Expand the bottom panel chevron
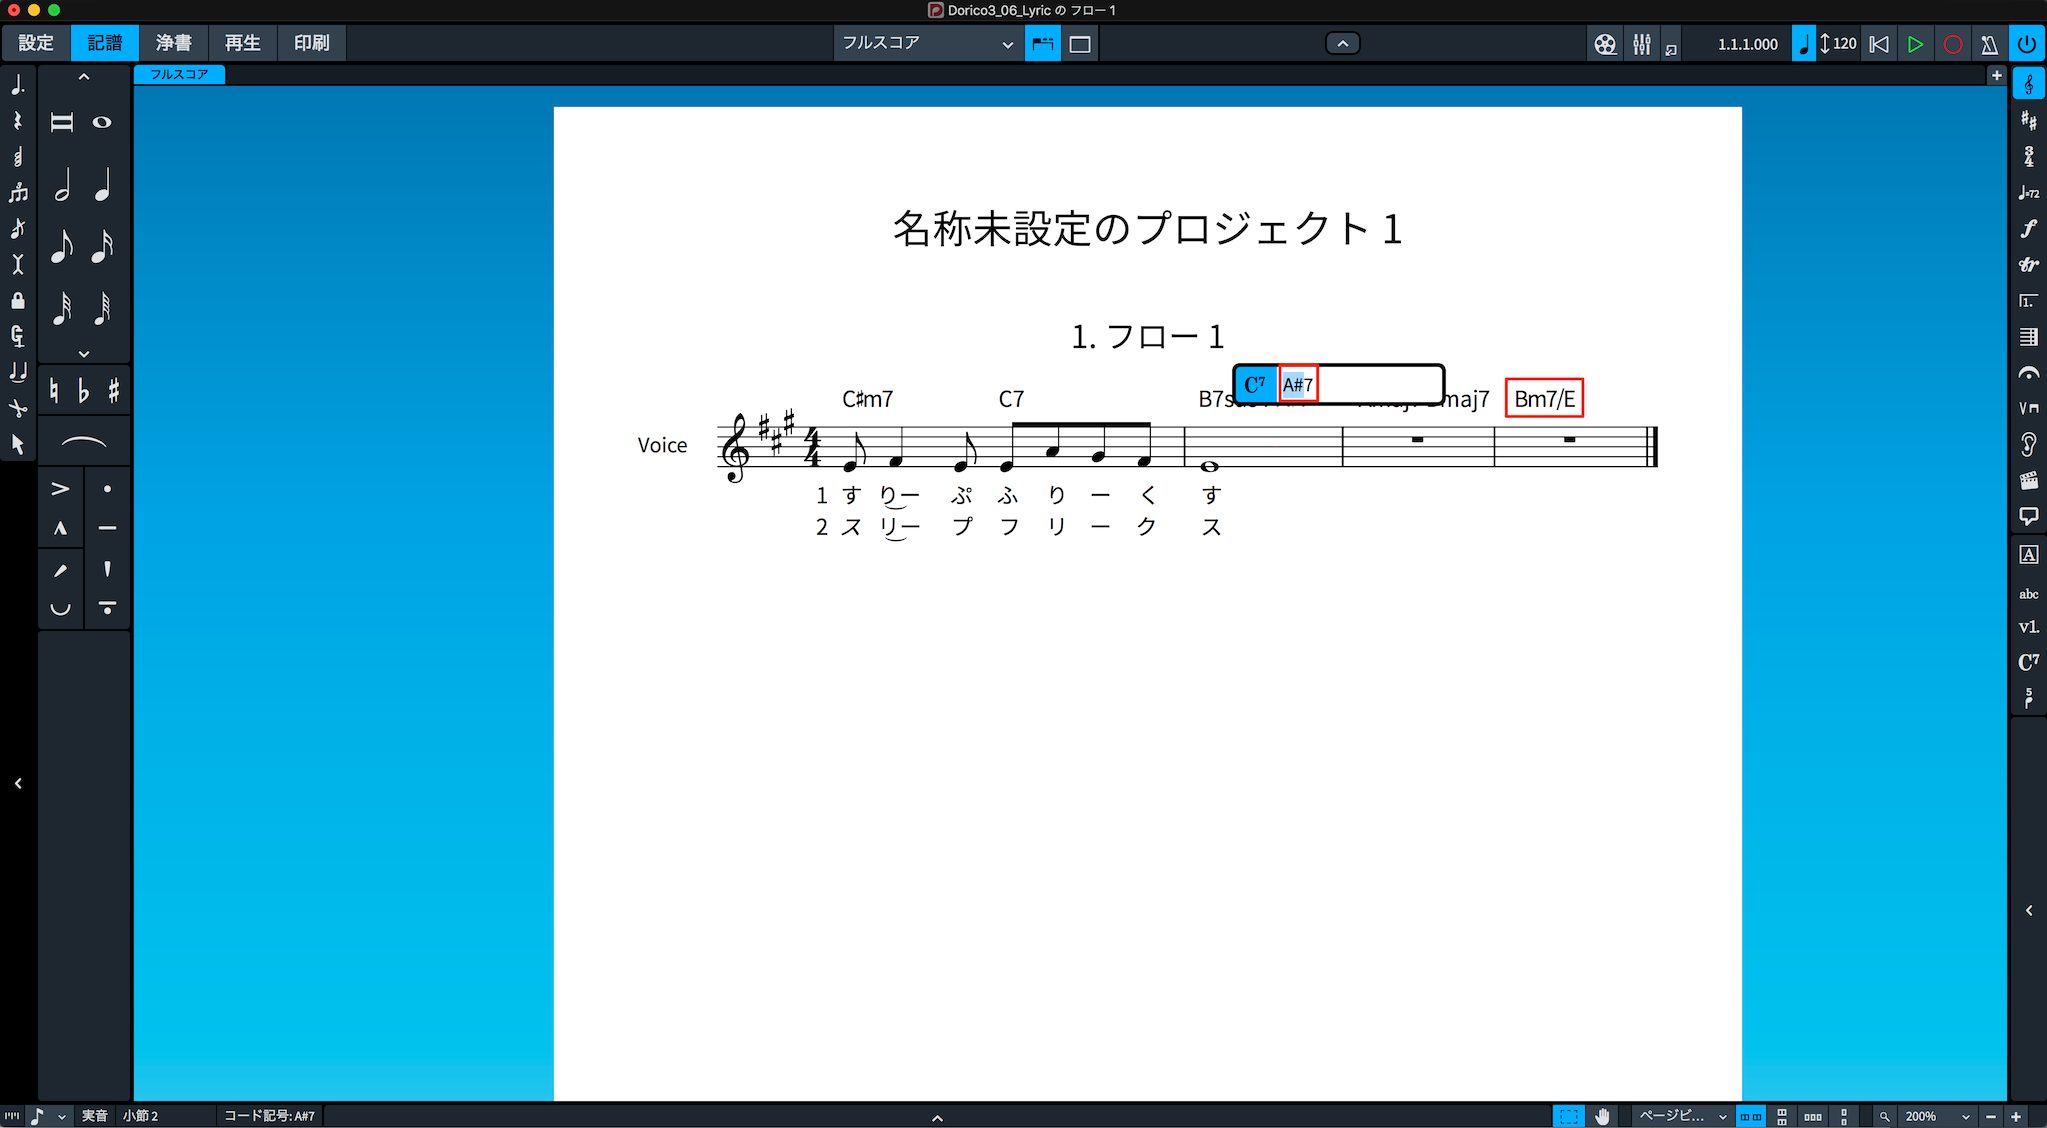This screenshot has height=1128, width=2047. (x=937, y=1118)
